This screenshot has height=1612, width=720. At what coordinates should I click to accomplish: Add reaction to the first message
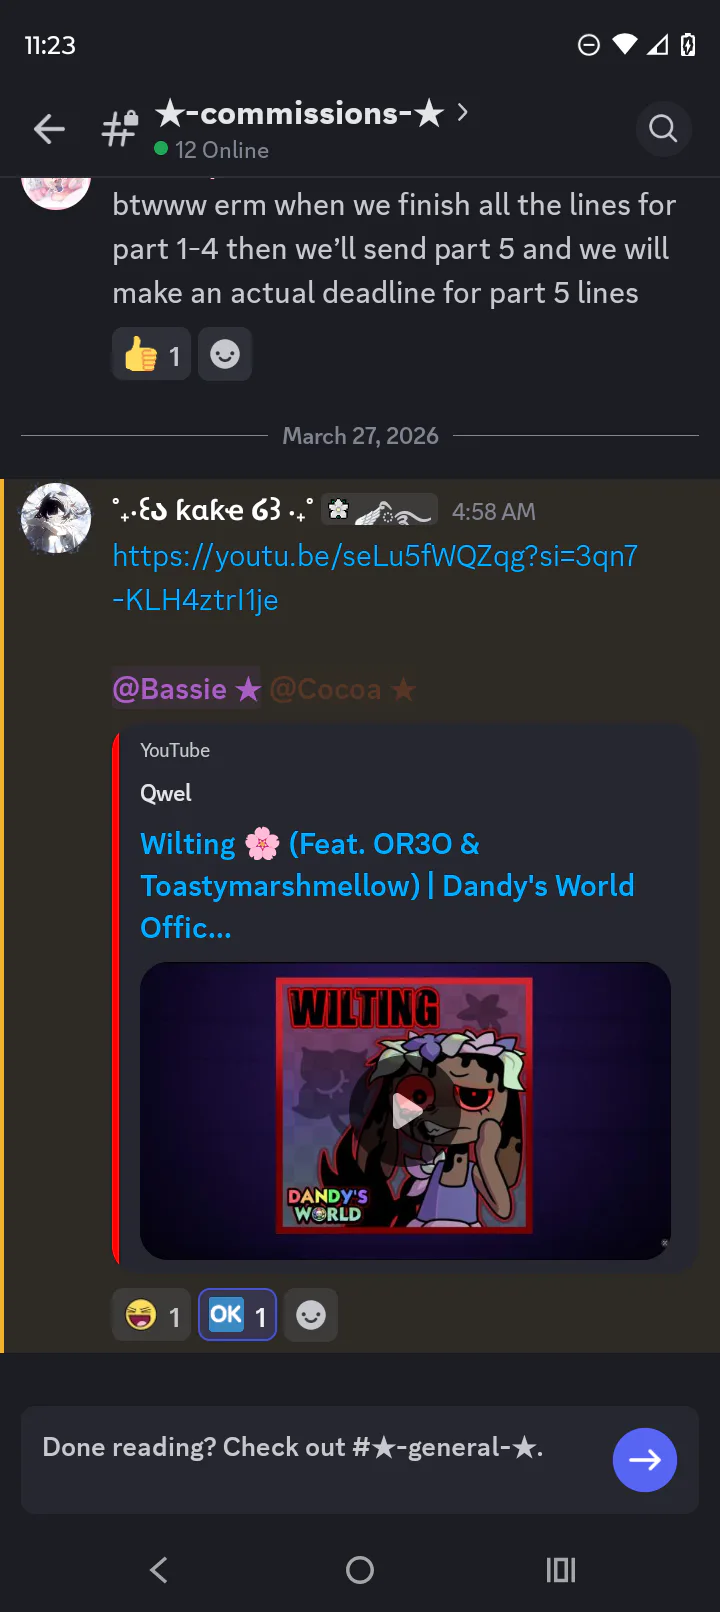pos(225,355)
